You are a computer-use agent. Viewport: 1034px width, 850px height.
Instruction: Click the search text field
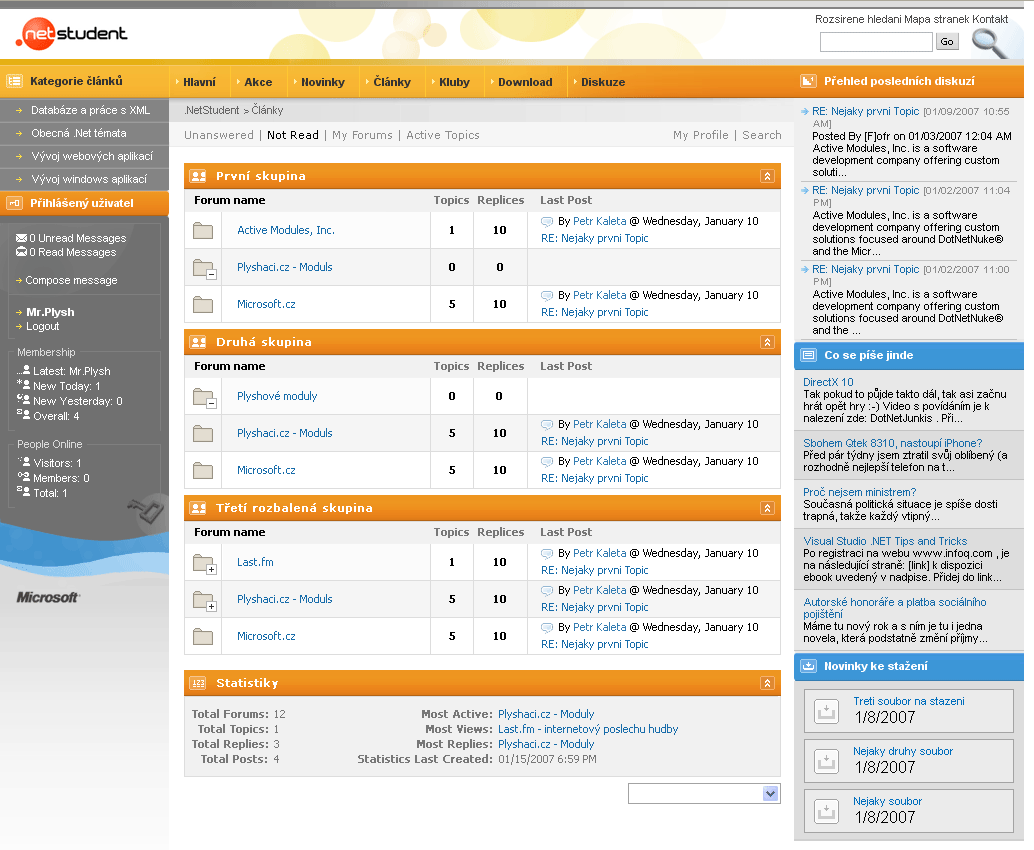pyautogui.click(x=876, y=42)
